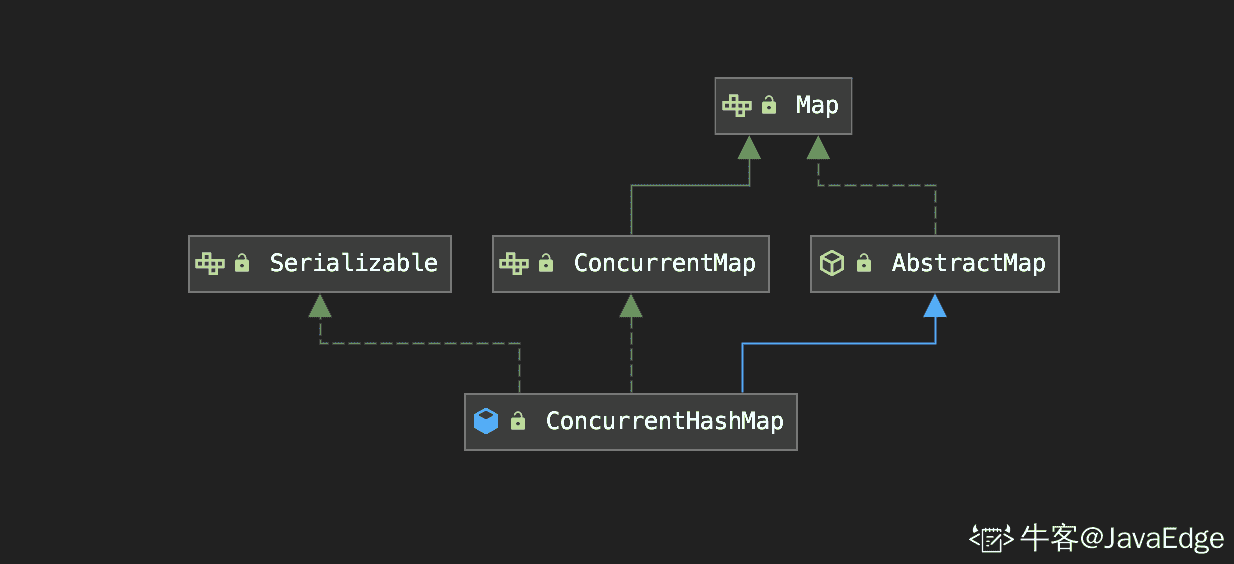Click the abstract class icon on AbstractMap
Image resolution: width=1234 pixels, height=564 pixels.
click(x=832, y=263)
